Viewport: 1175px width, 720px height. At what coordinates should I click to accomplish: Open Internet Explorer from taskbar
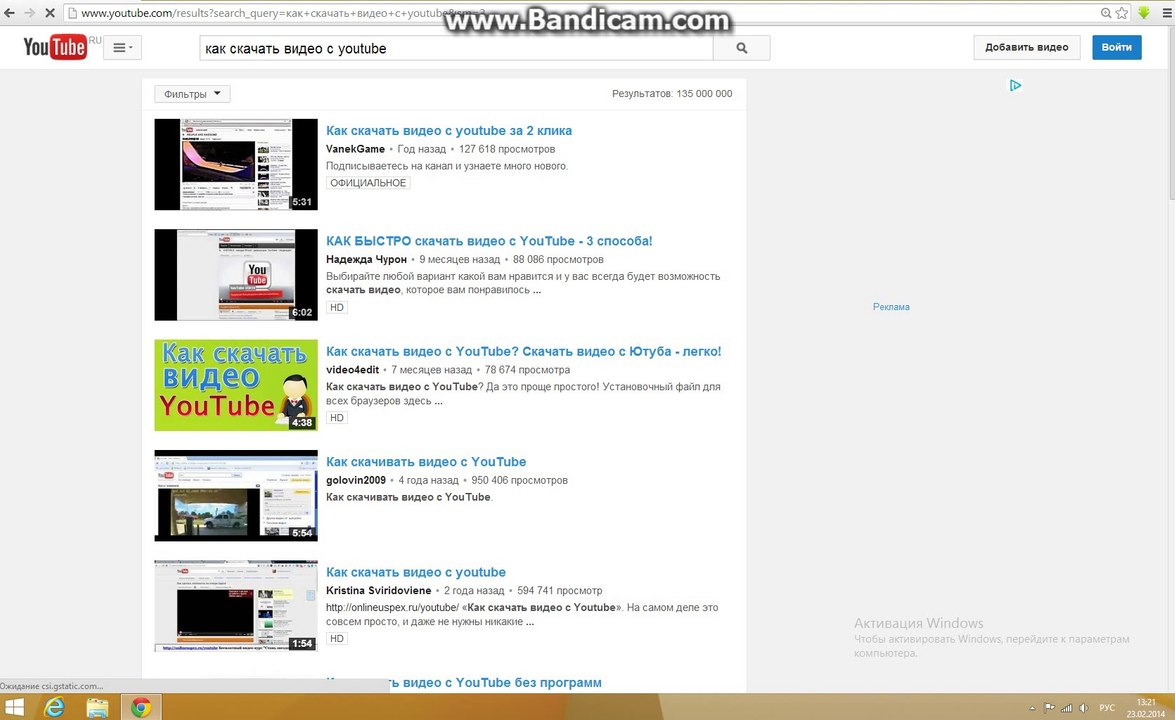(54, 707)
